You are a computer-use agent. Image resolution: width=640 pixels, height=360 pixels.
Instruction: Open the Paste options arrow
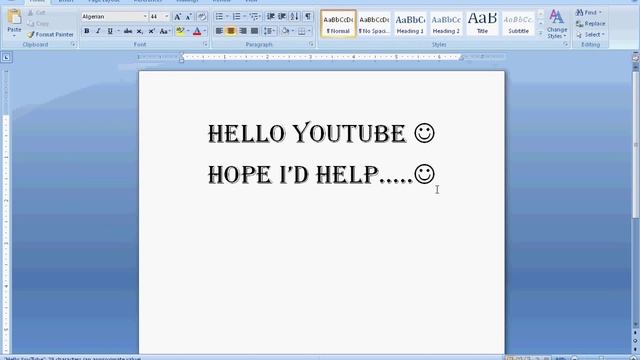(x=14, y=35)
